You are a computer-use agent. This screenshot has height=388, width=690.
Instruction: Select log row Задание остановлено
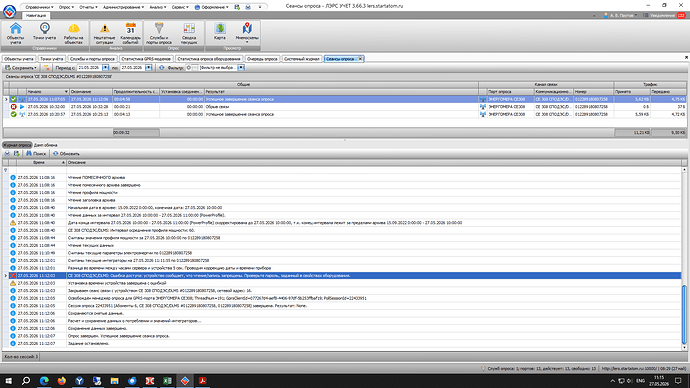click(x=342, y=343)
